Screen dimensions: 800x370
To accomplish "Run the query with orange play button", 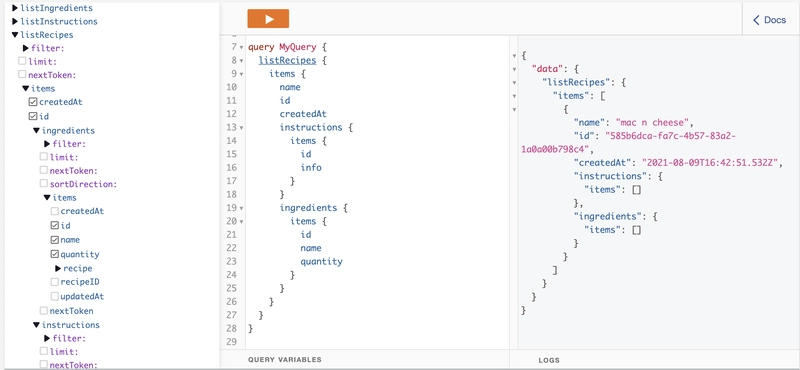I will pos(268,19).
